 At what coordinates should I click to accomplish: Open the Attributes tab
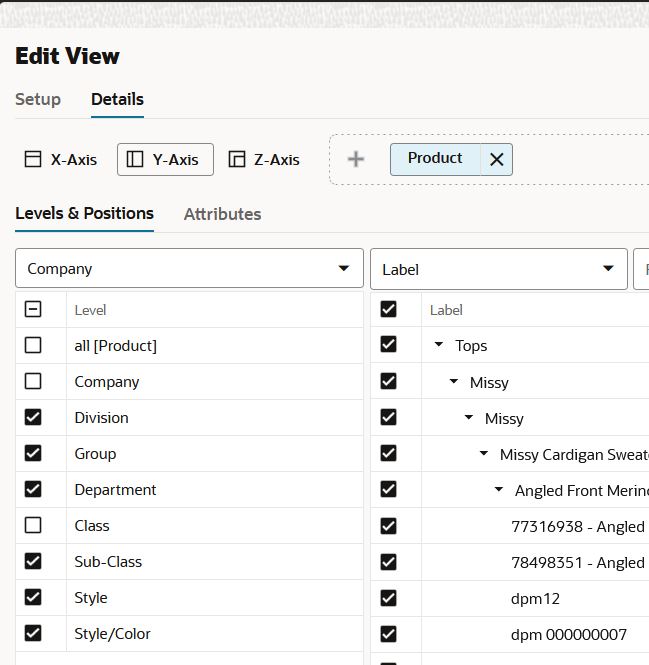point(222,214)
